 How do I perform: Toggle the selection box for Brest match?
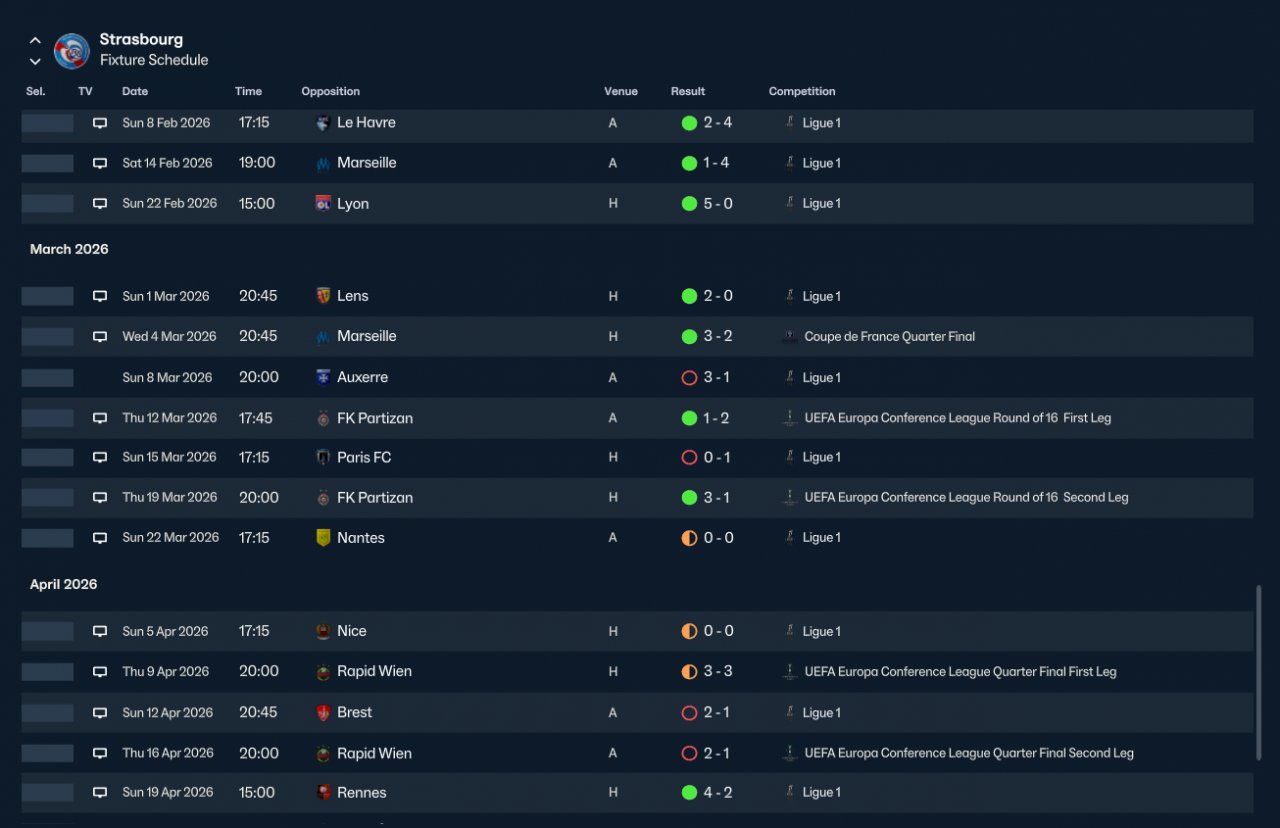(x=48, y=713)
